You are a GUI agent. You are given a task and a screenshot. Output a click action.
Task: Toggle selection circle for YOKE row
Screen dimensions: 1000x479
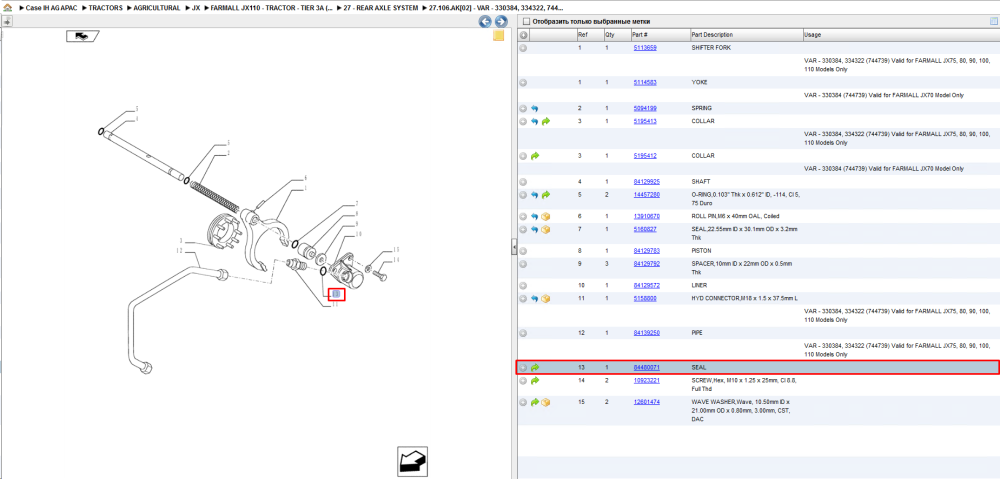pos(523,82)
